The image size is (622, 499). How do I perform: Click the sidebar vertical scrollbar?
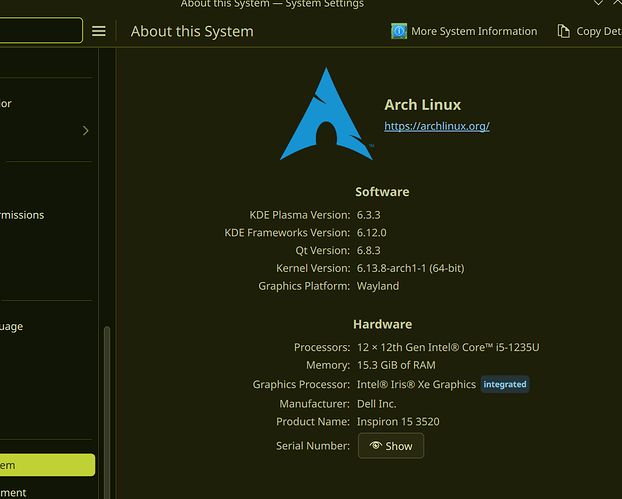(x=107, y=413)
